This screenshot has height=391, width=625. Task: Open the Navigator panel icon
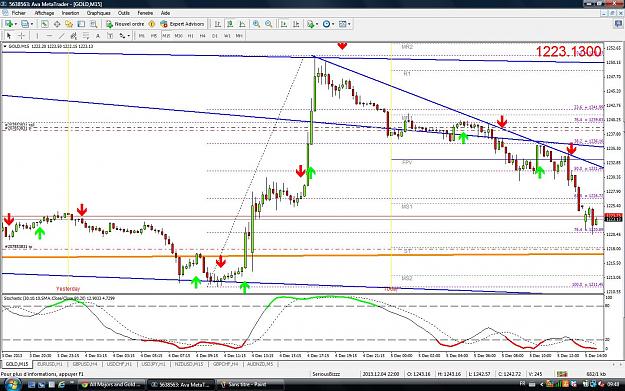pos(69,24)
